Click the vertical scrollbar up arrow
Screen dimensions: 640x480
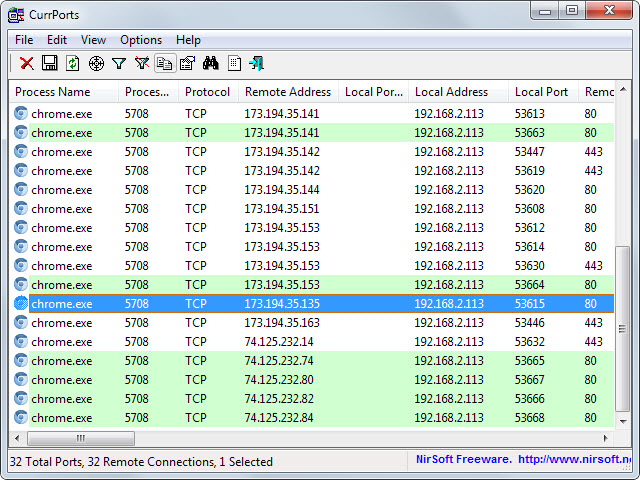(x=623, y=89)
